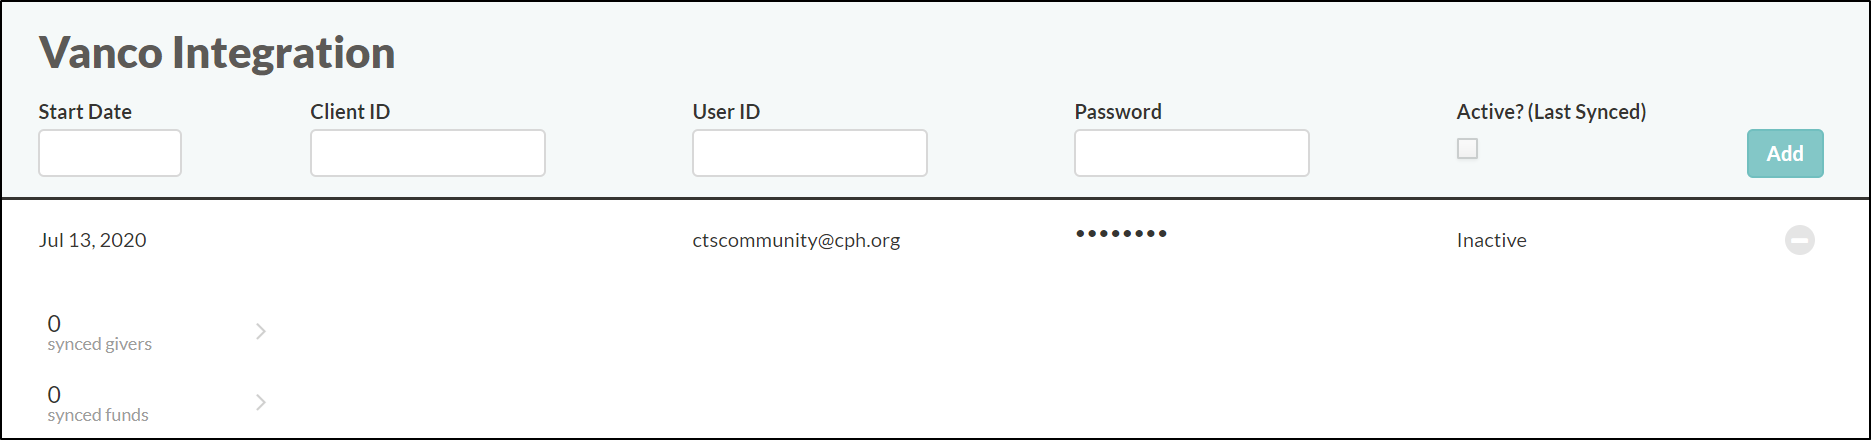Image resolution: width=1871 pixels, height=440 pixels.
Task: Click the masked password dots
Action: (x=1121, y=234)
